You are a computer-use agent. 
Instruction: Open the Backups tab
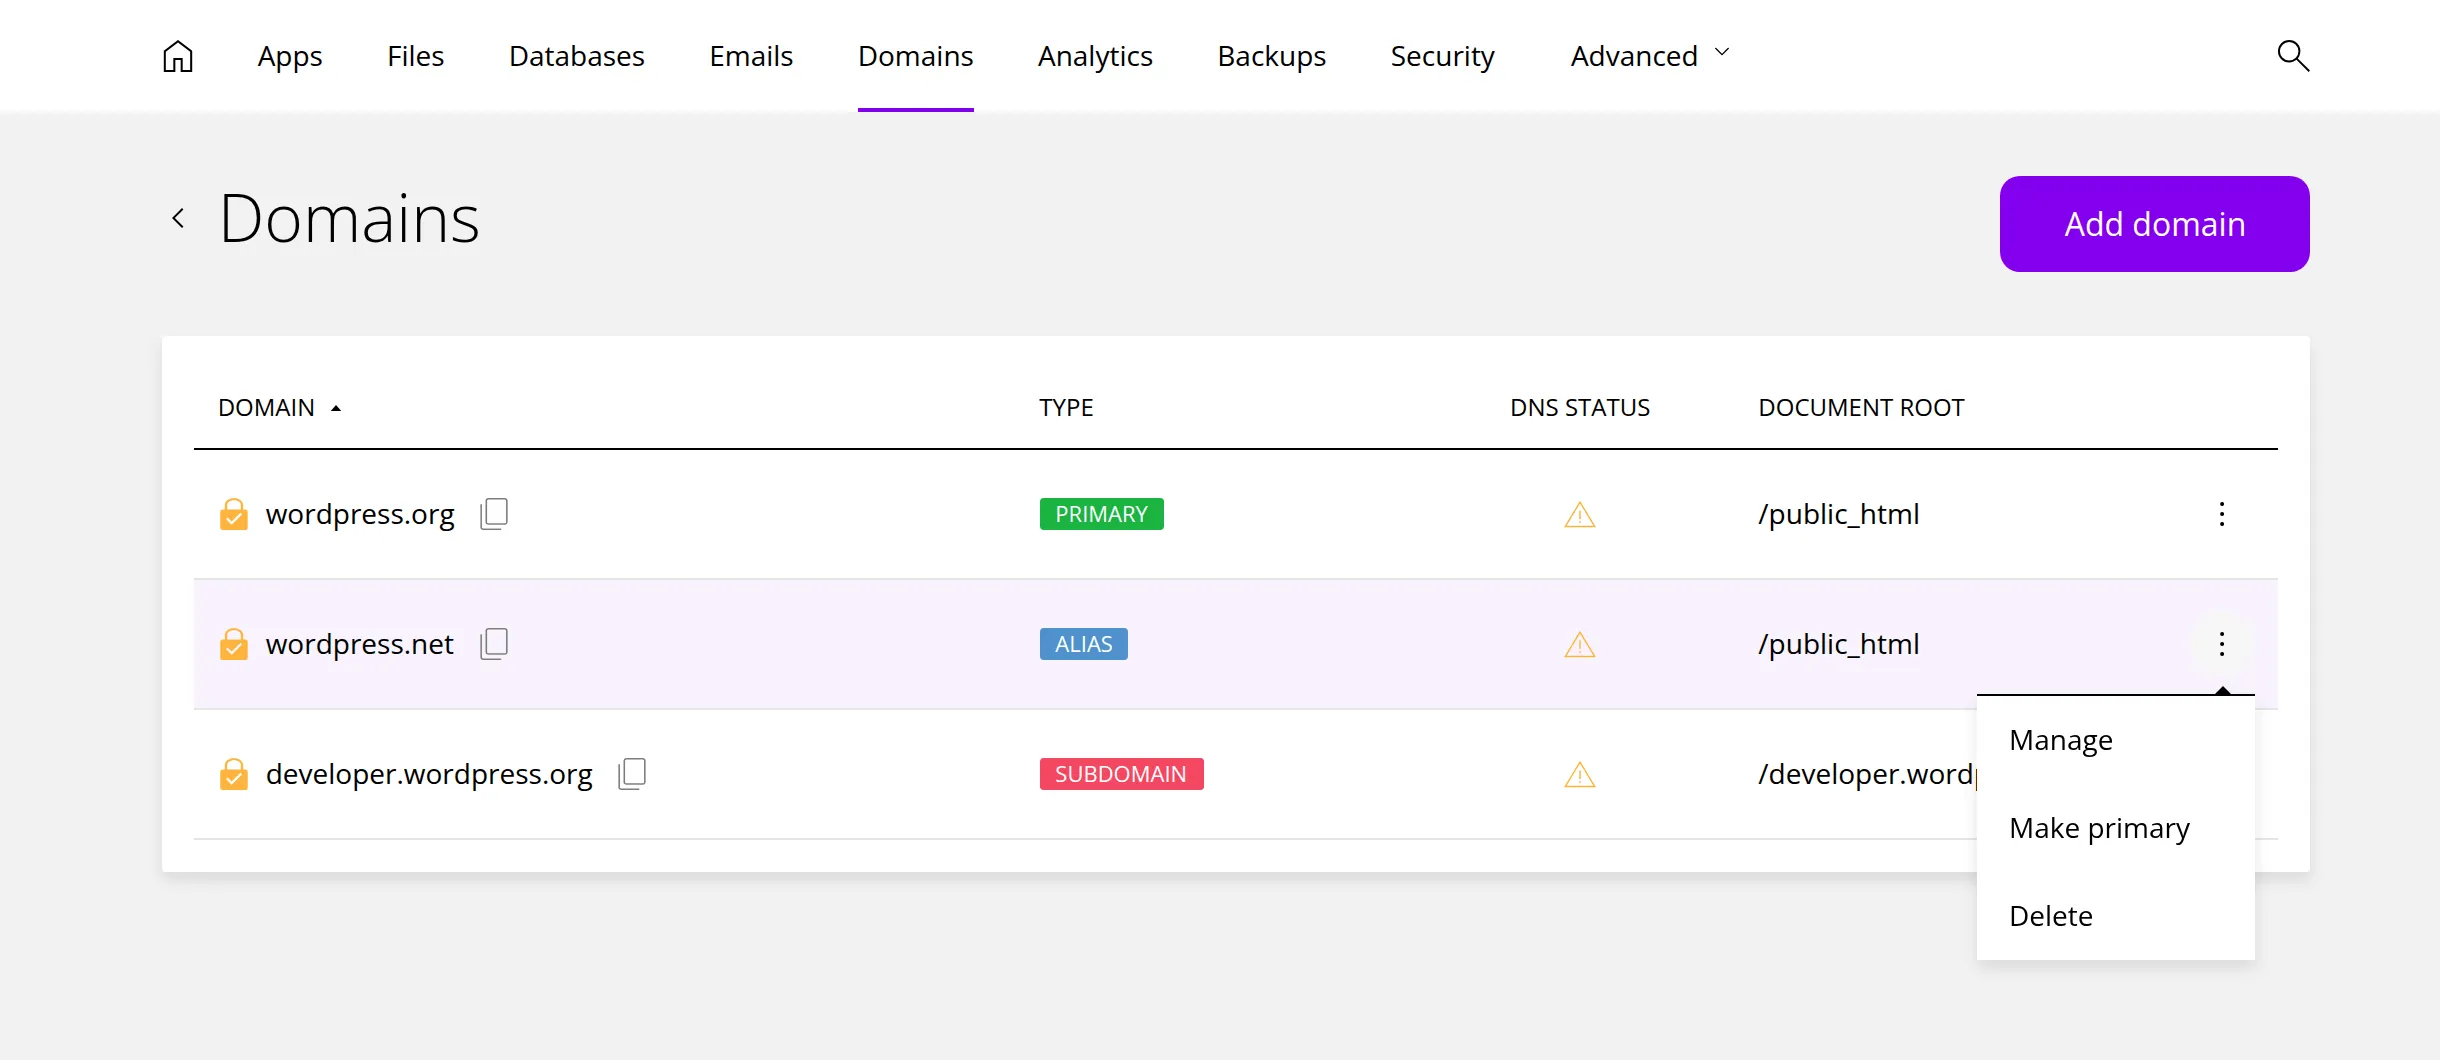(1272, 56)
